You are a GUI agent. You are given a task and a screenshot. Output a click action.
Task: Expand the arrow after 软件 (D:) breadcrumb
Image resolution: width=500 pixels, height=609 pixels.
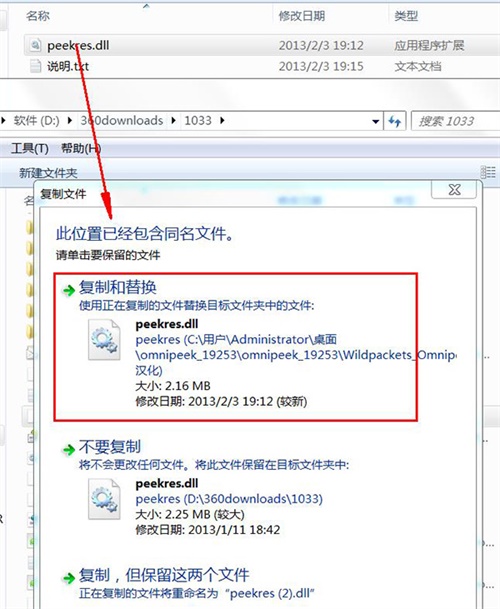[x=70, y=120]
